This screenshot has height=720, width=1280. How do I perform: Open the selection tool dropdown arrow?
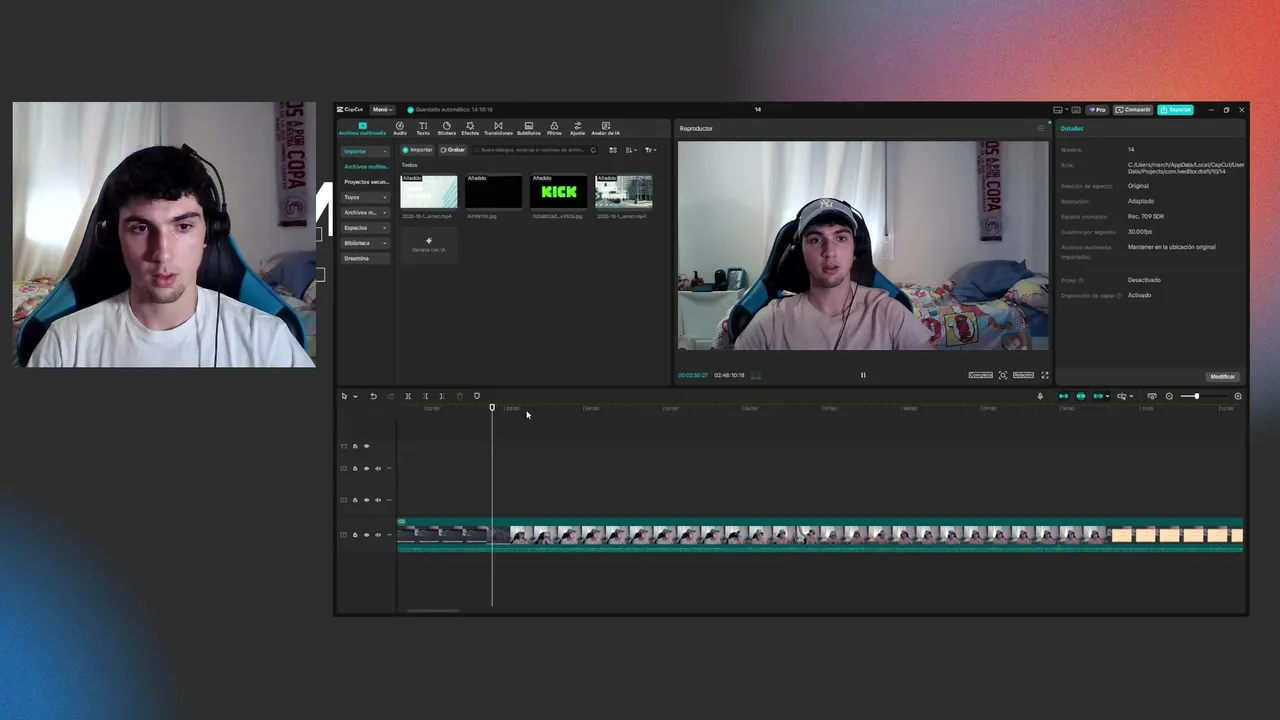click(354, 396)
